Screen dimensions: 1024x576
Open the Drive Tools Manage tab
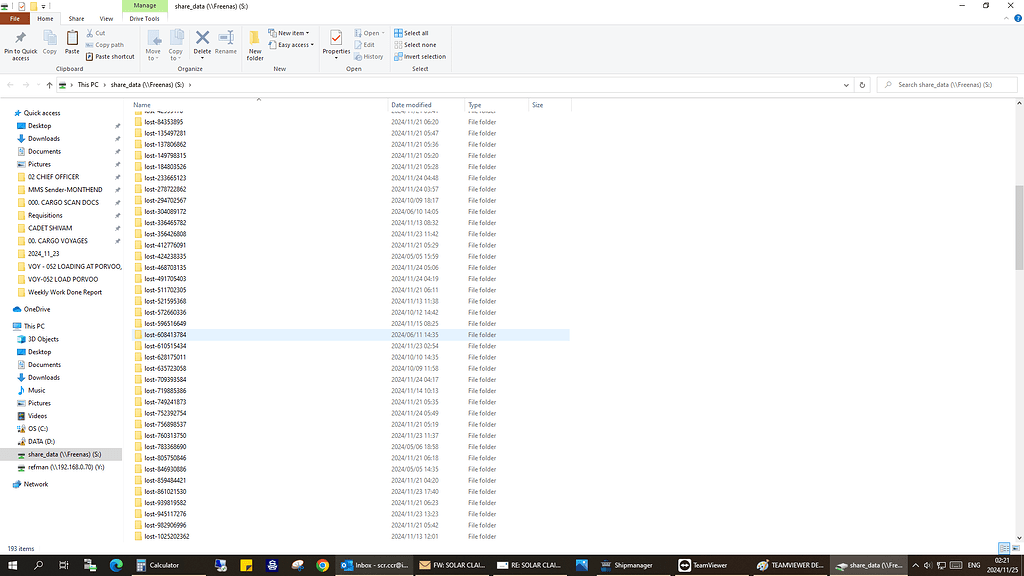point(144,17)
